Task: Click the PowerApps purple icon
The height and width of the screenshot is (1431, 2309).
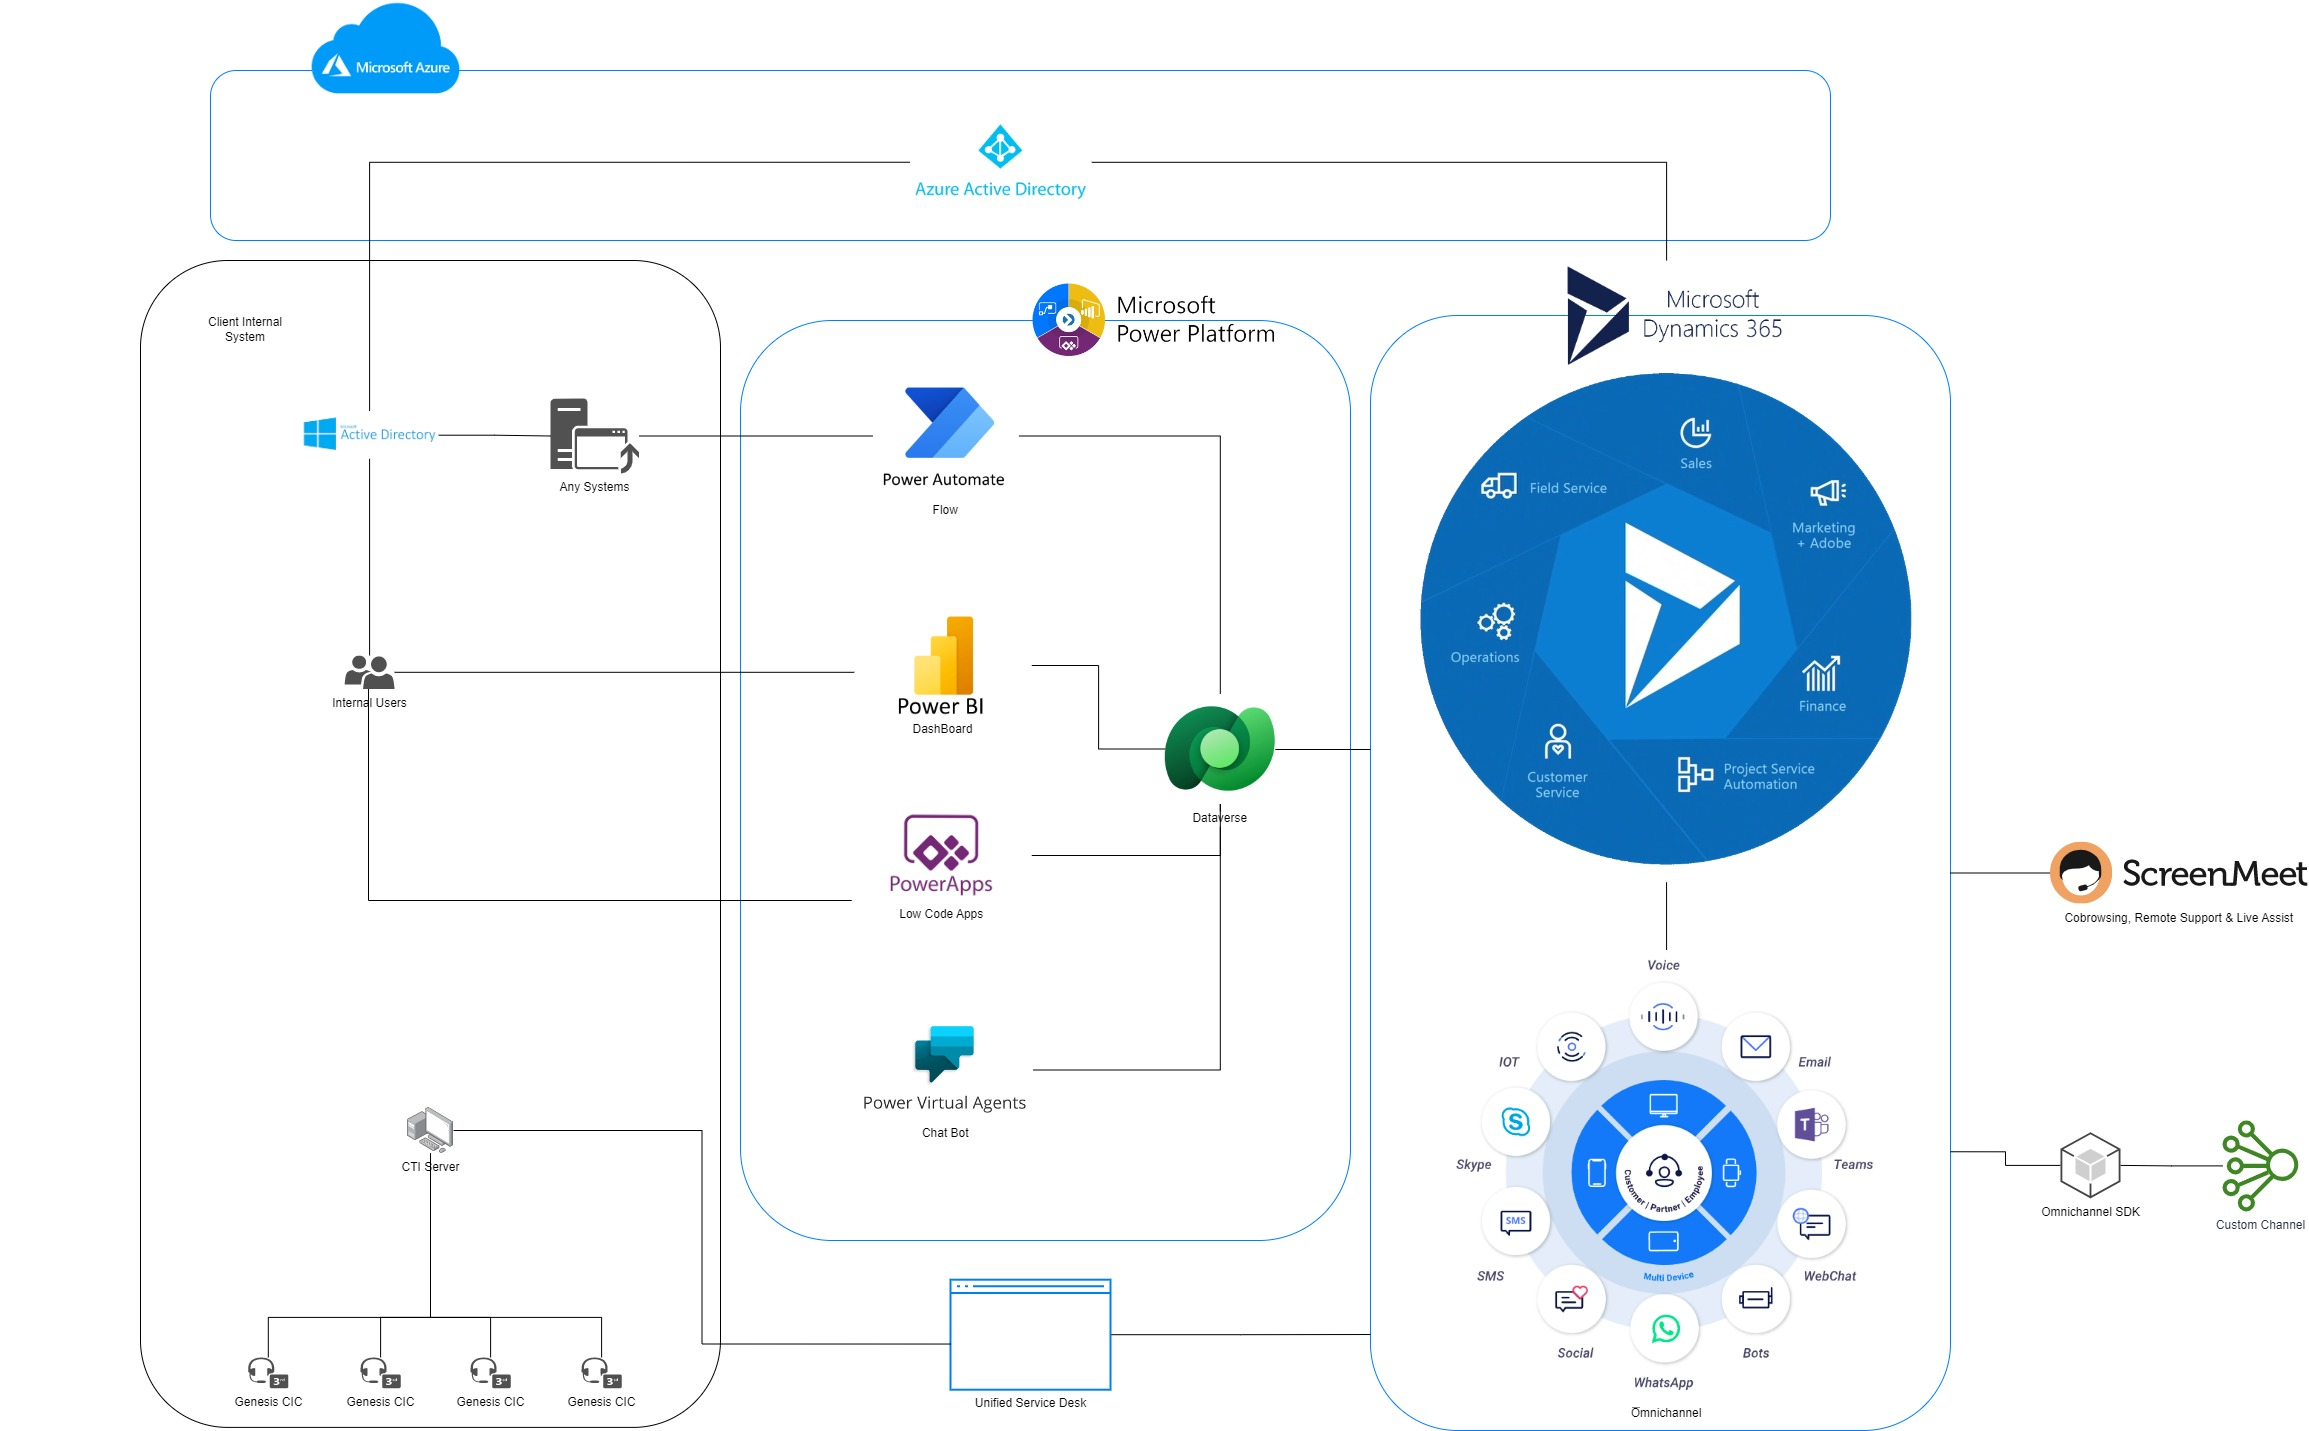Action: 941,843
